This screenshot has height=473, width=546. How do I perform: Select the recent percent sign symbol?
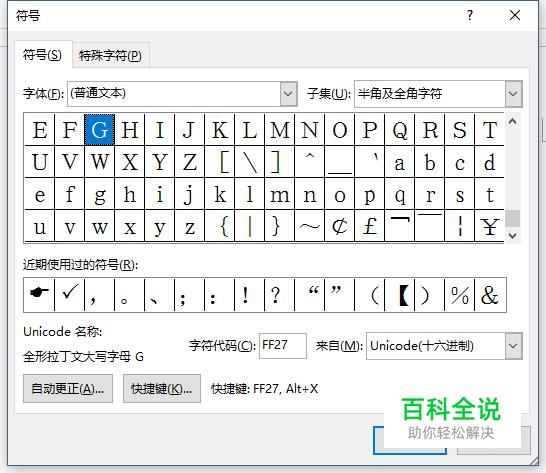coord(459,295)
